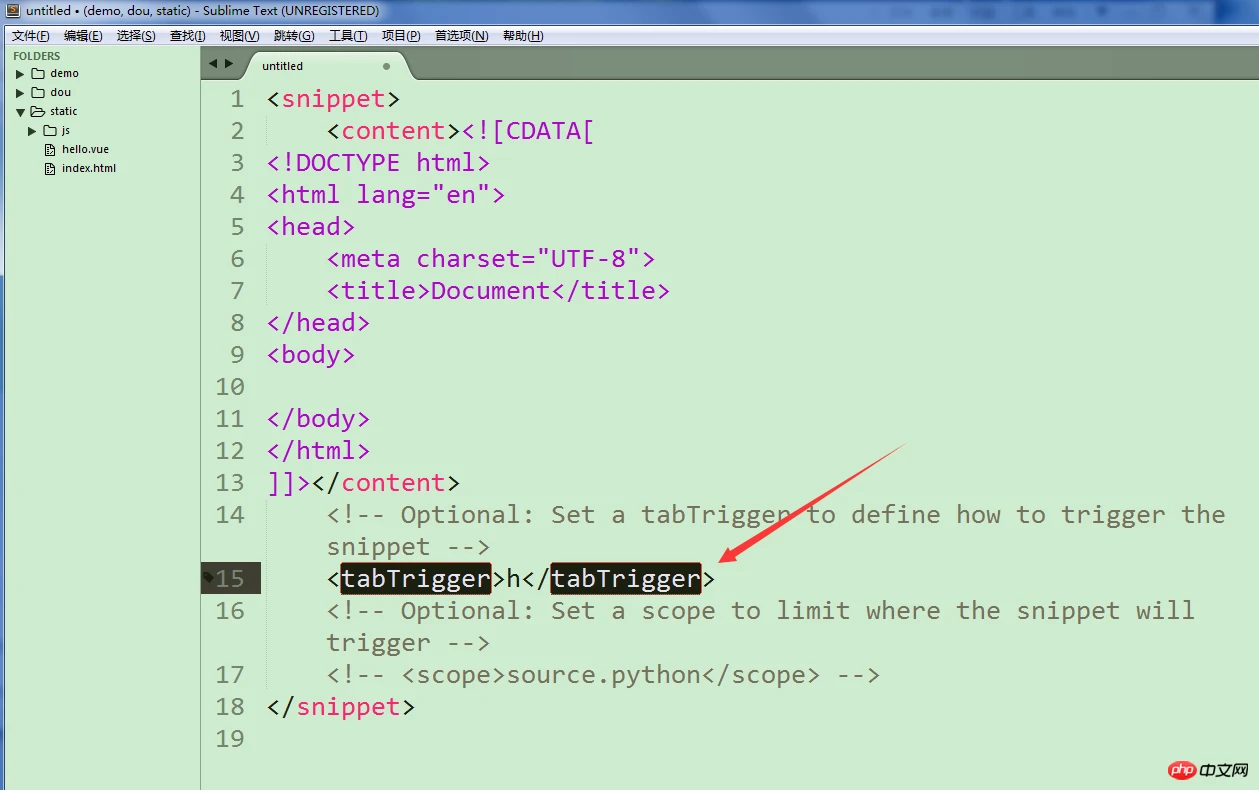Screen dimensions: 1259x790
Task: Click the index.html file icon
Action: pyautogui.click(x=51, y=168)
